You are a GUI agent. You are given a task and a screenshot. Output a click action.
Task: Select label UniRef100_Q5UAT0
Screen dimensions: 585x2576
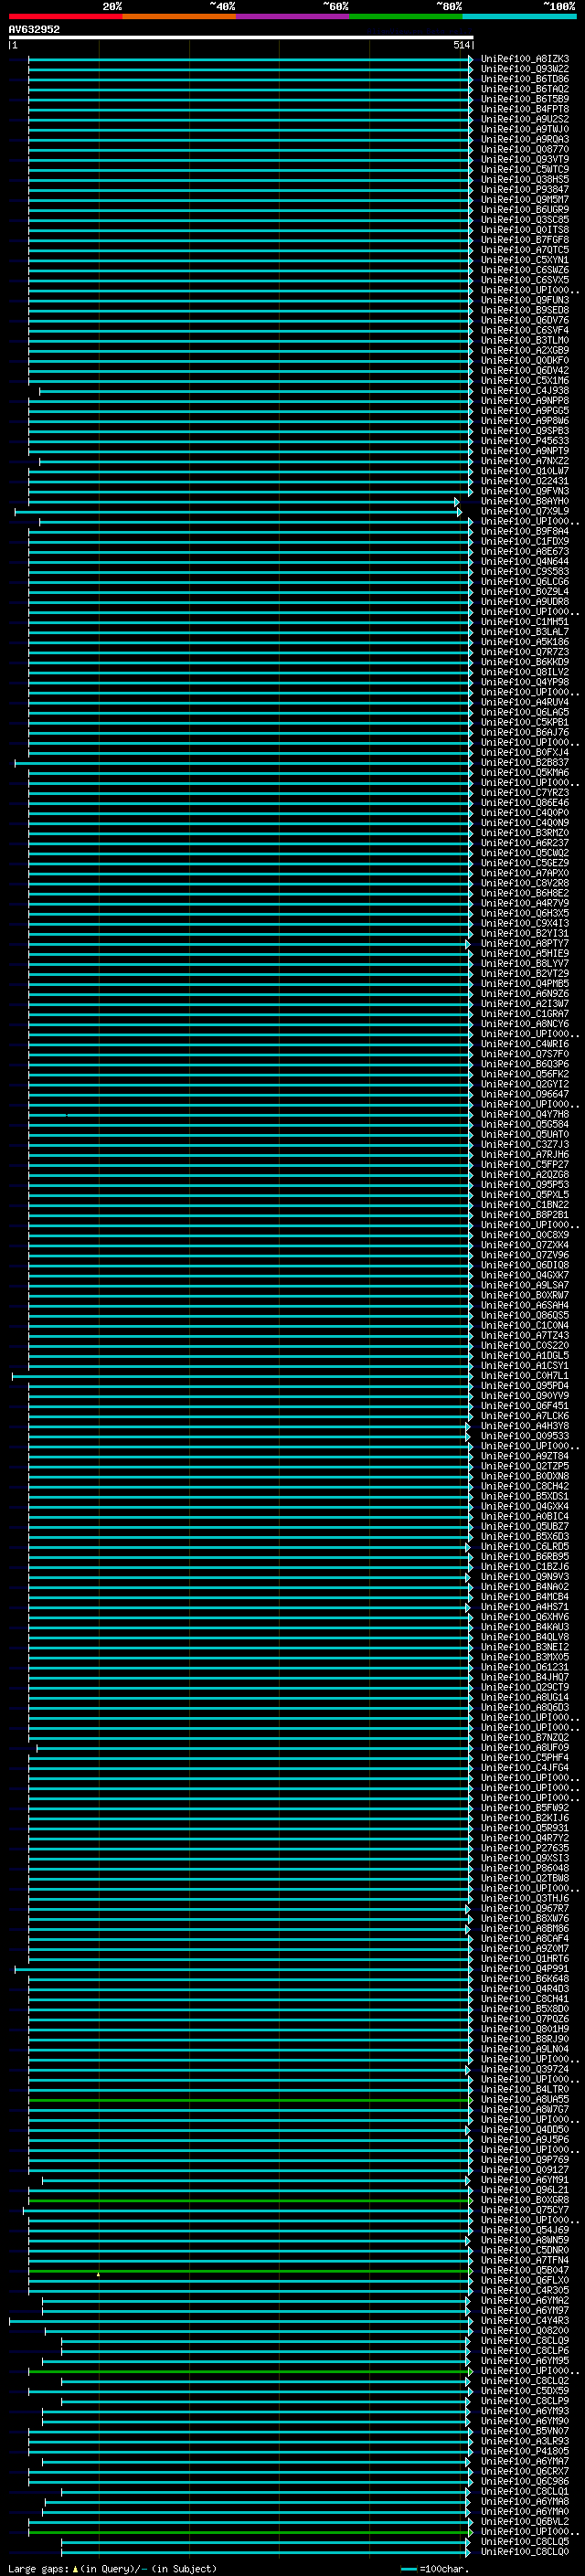click(525, 1135)
